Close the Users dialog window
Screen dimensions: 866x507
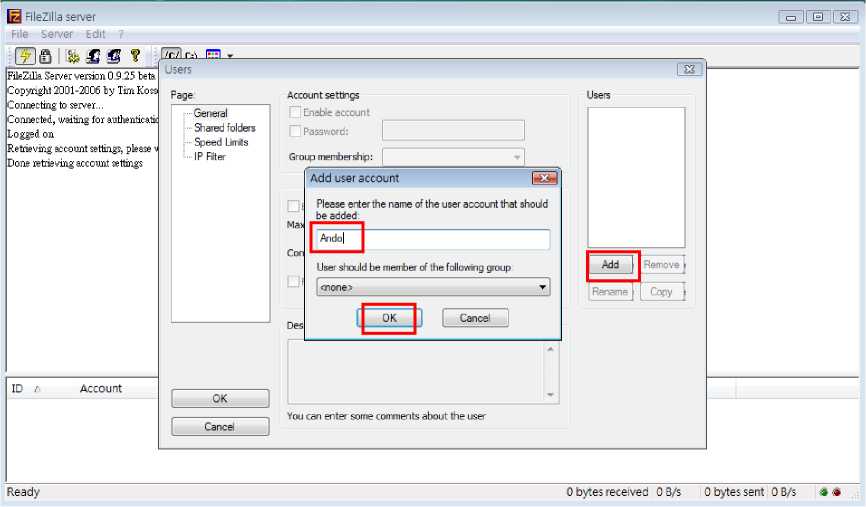click(x=687, y=70)
